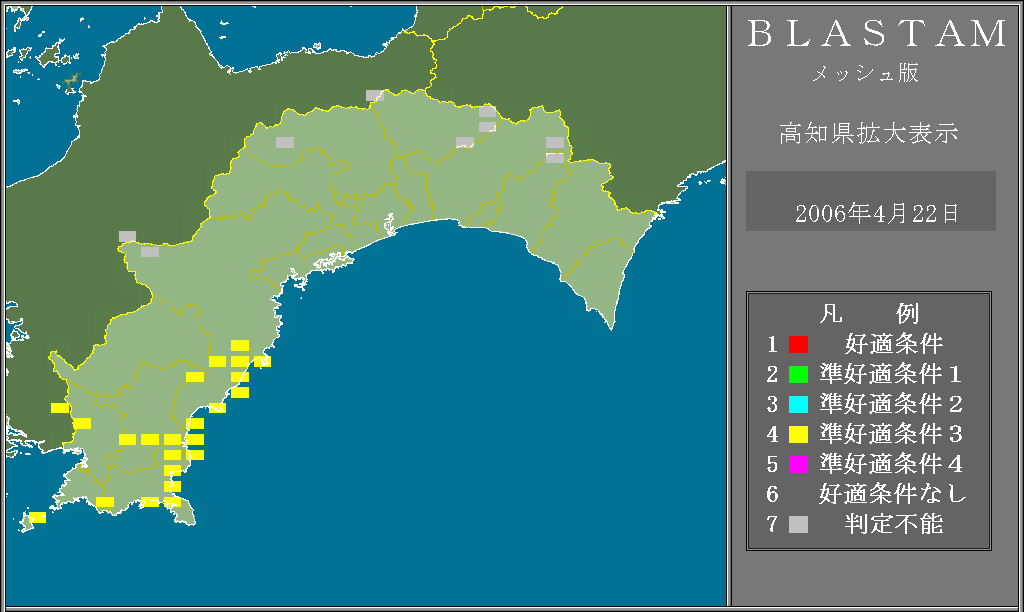Image resolution: width=1024 pixels, height=612 pixels.
Task: Click the 準好適条件1 legend label
Action: (891, 374)
